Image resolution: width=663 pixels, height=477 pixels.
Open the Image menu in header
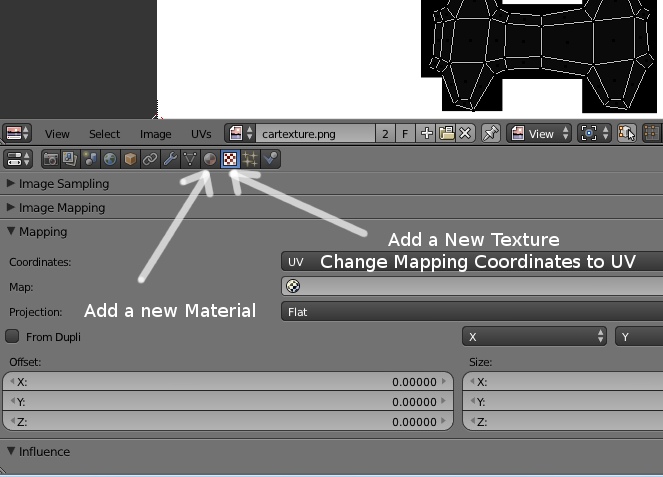click(155, 134)
